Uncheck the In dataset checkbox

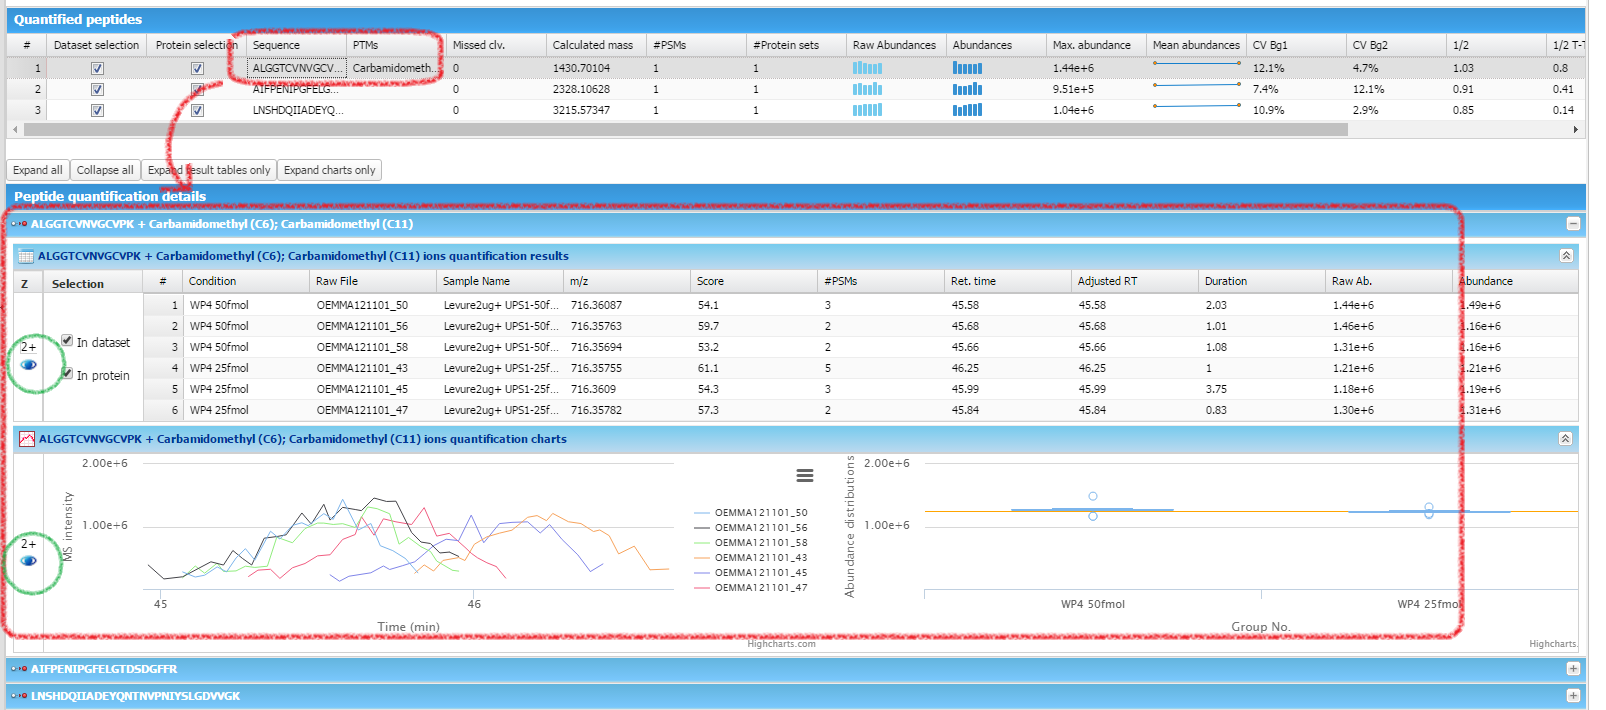point(67,341)
